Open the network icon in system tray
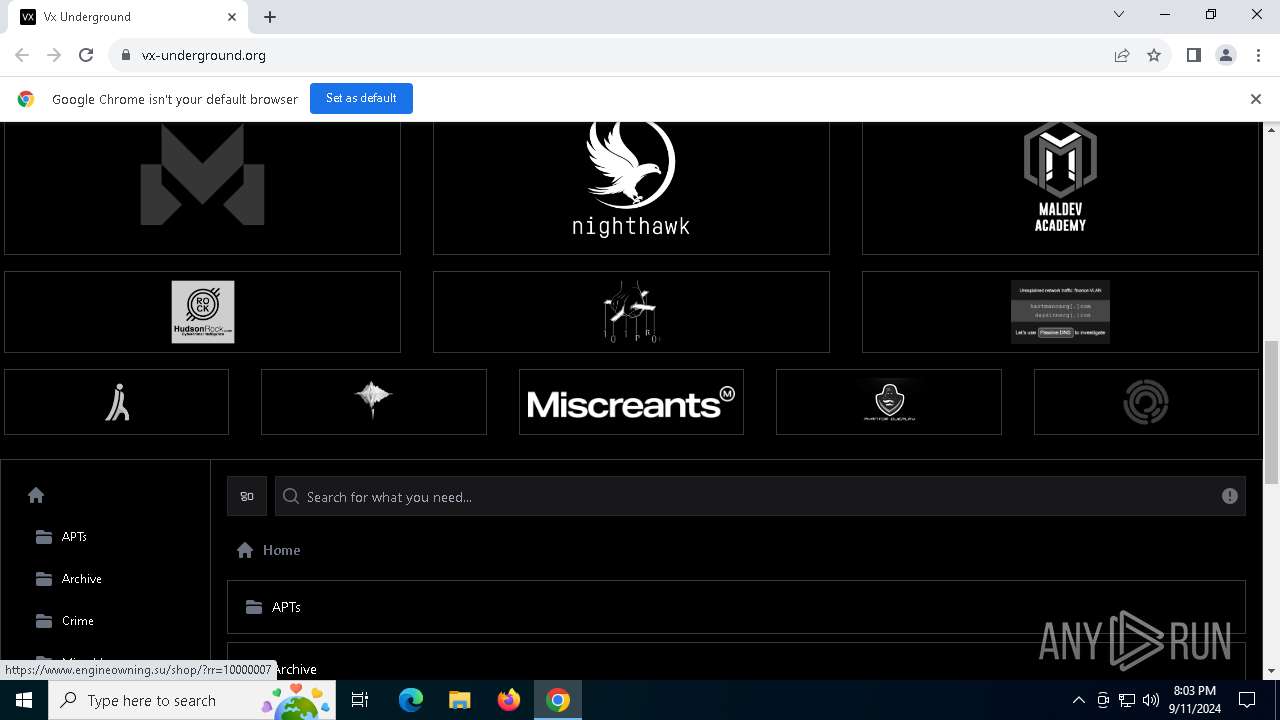Screen dimensions: 1280x720 [1127, 700]
